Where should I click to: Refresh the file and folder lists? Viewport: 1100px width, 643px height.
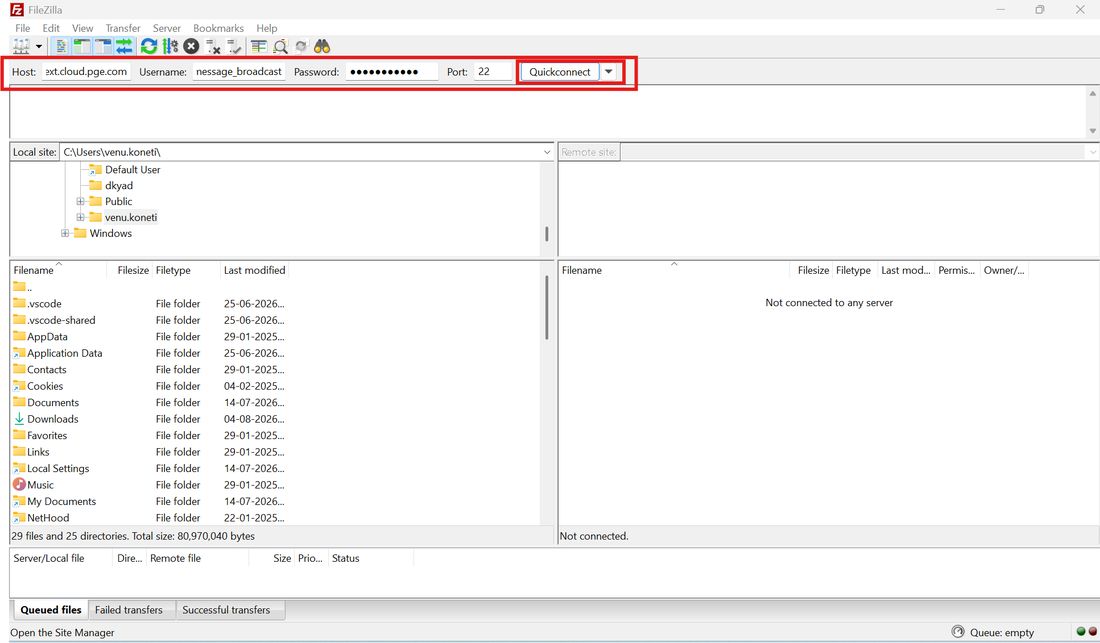click(149, 46)
